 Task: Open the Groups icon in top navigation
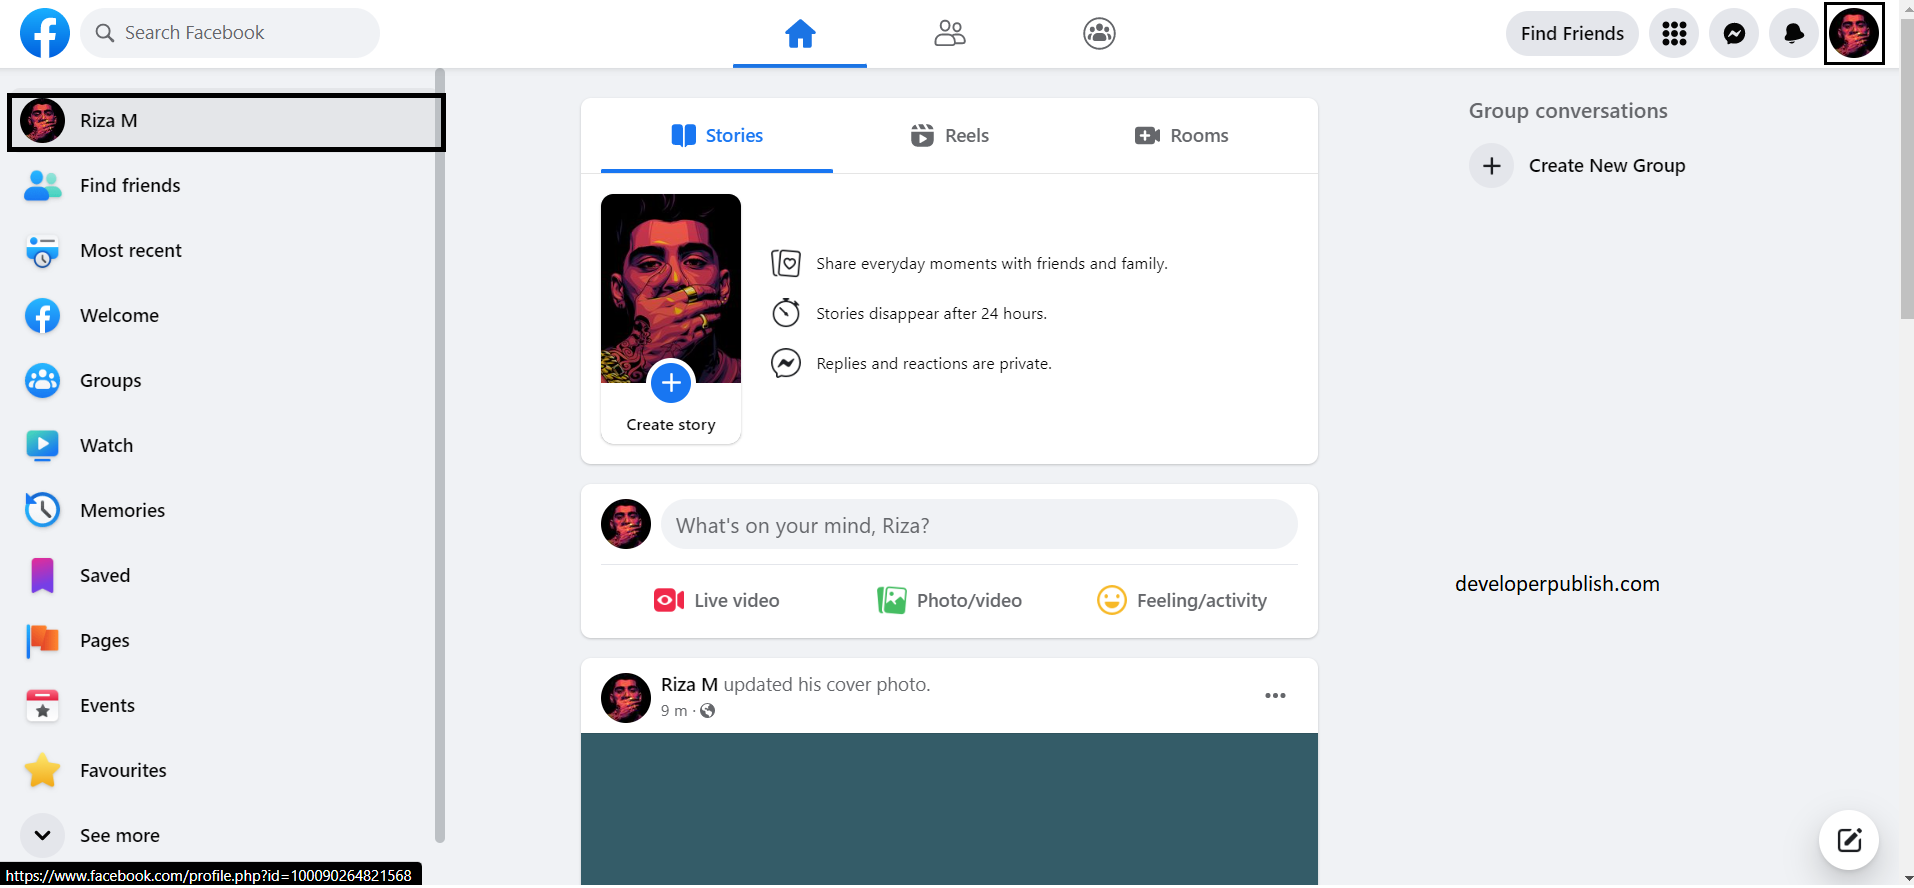pyautogui.click(x=1099, y=34)
